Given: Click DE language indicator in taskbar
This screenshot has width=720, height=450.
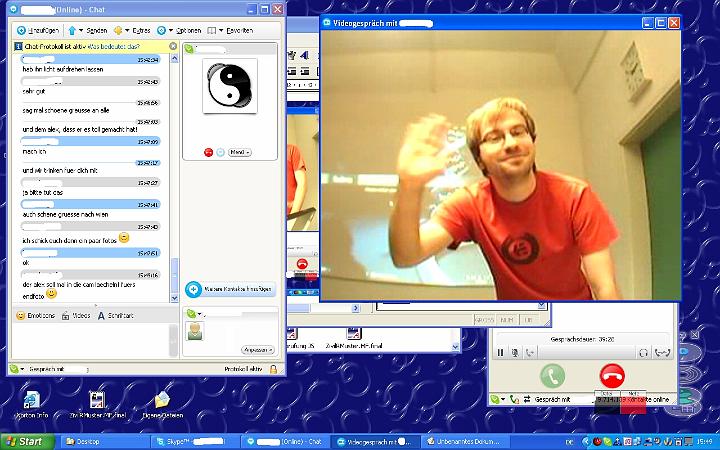Looking at the screenshot, I should pos(569,442).
